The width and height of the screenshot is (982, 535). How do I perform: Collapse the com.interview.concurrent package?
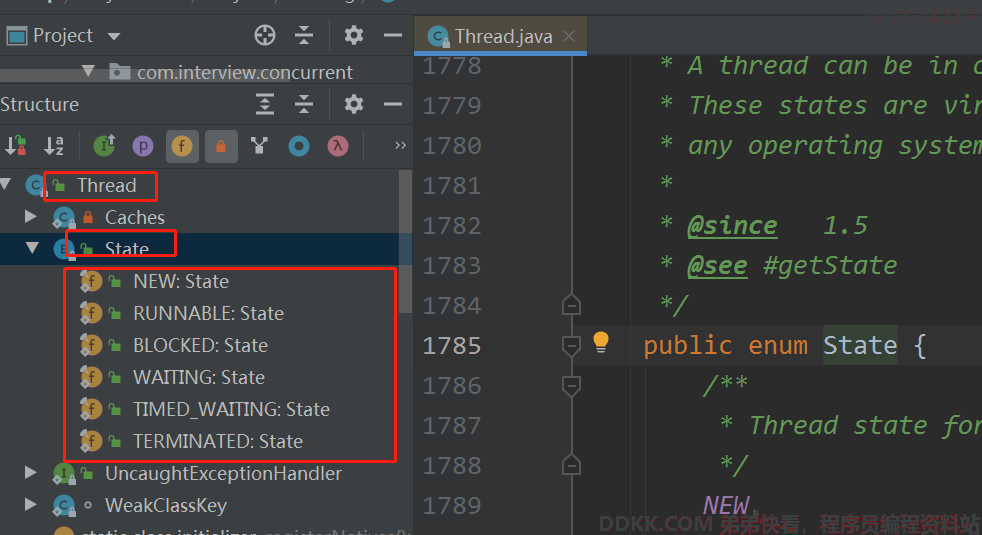click(88, 71)
